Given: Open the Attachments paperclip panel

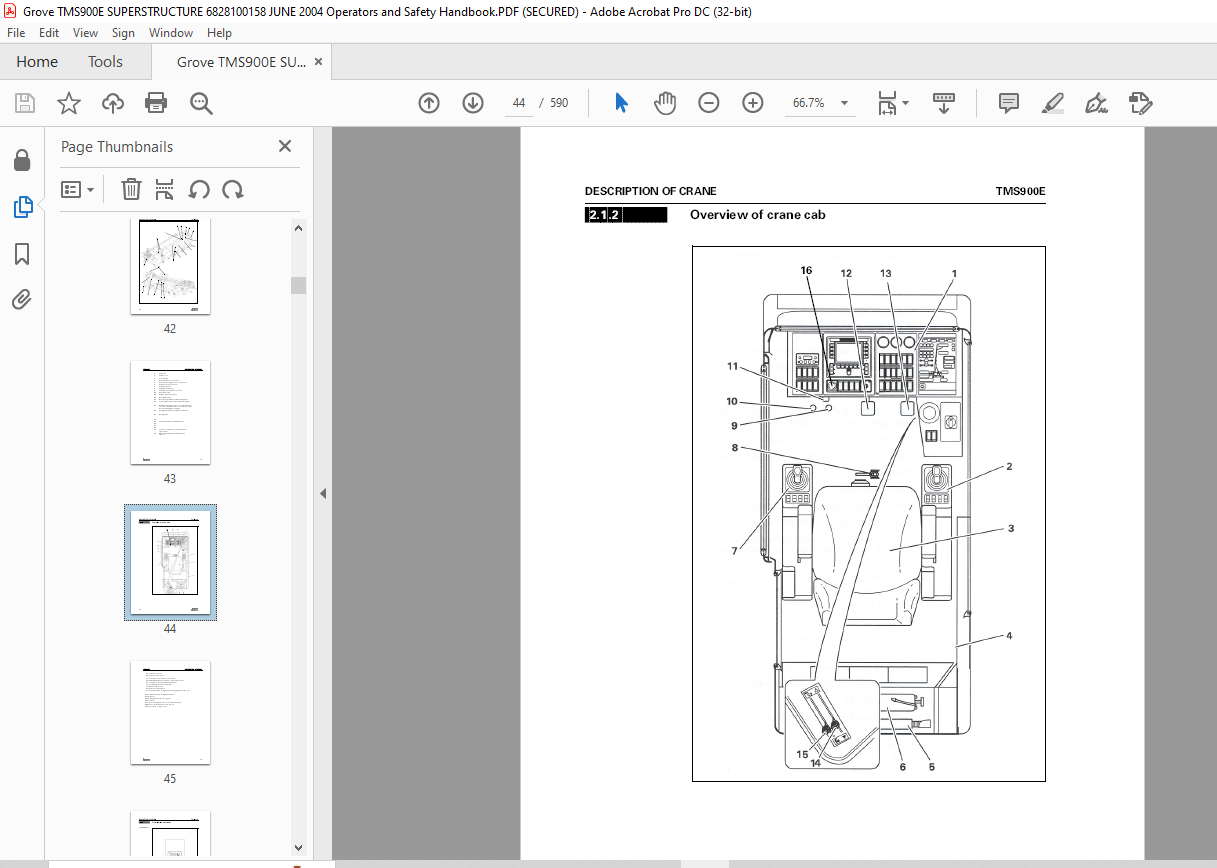Looking at the screenshot, I should click(x=22, y=299).
